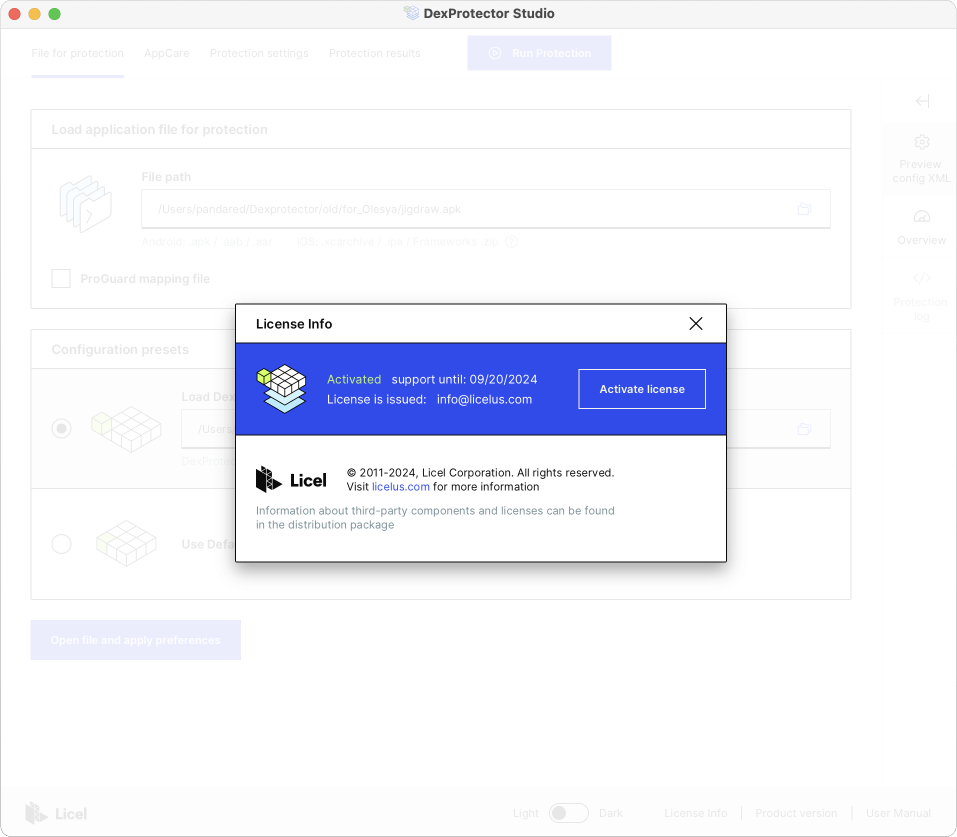Click the License Info dialog title

294,324
